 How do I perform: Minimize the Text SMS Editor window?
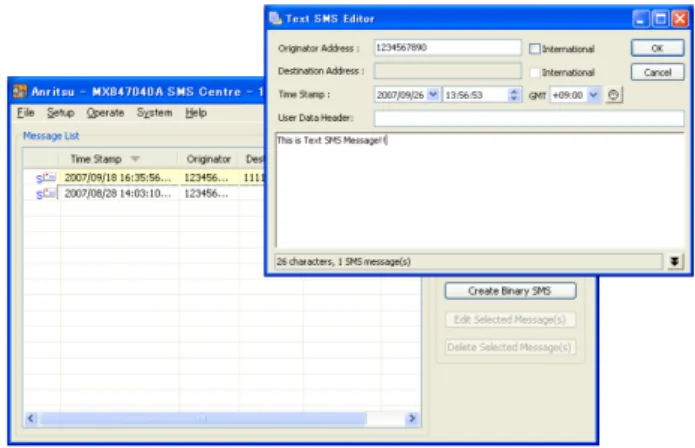641,19
